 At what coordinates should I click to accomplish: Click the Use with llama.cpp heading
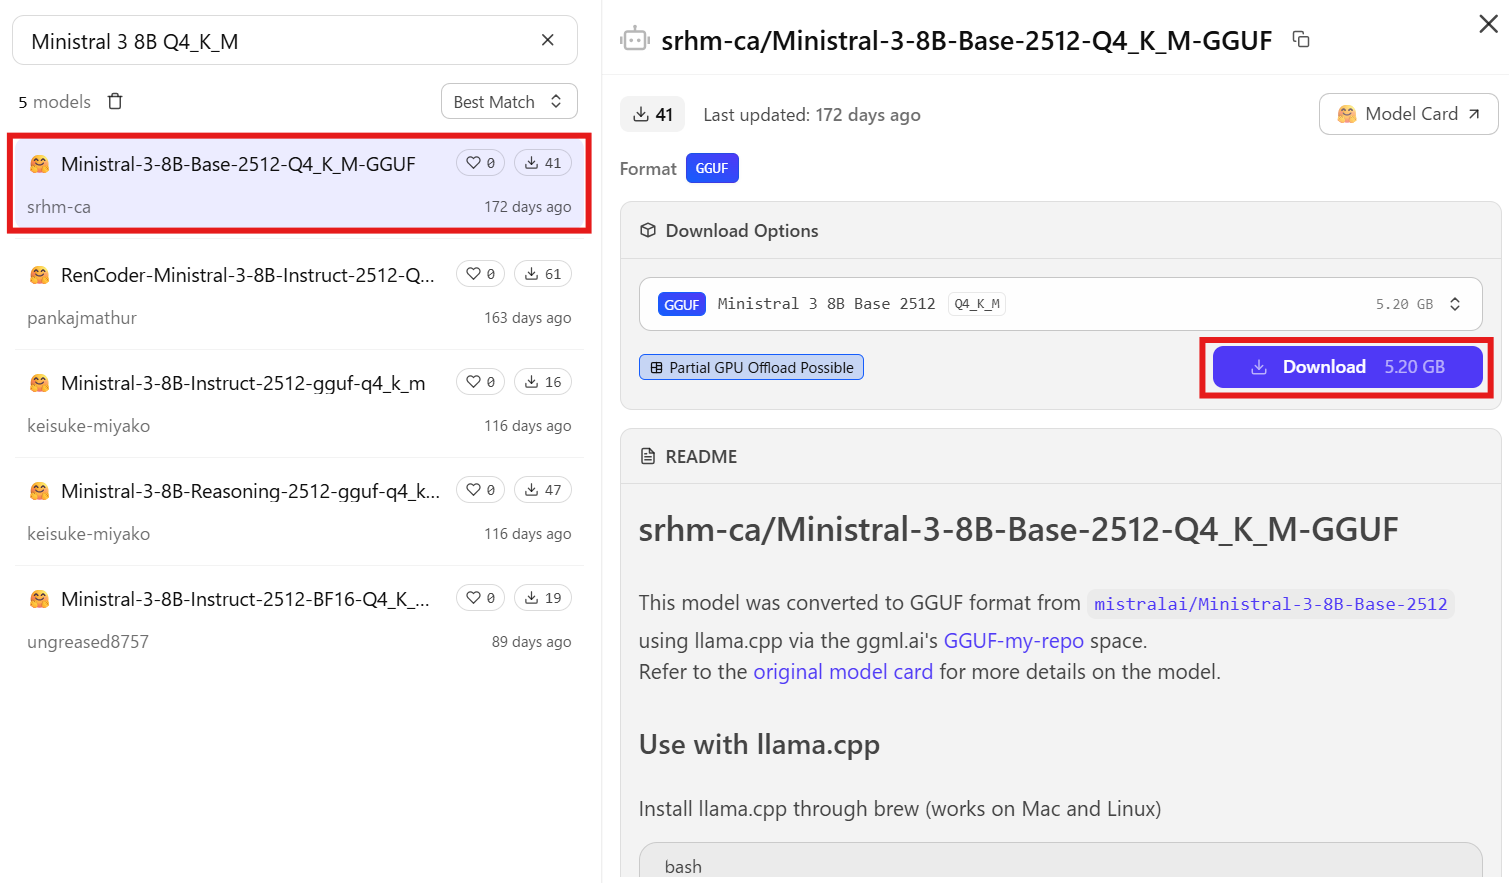tap(759, 745)
